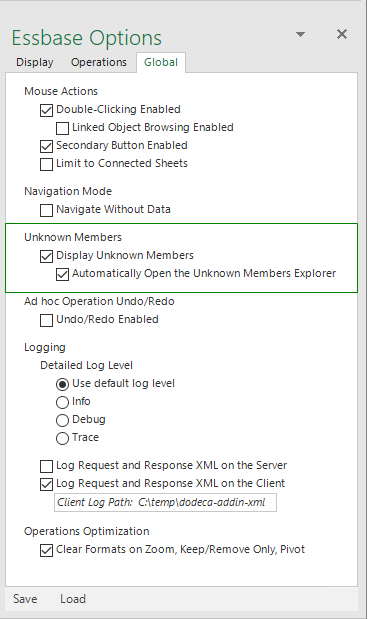368x619 pixels.
Task: Click the Save button
Action: [25, 599]
